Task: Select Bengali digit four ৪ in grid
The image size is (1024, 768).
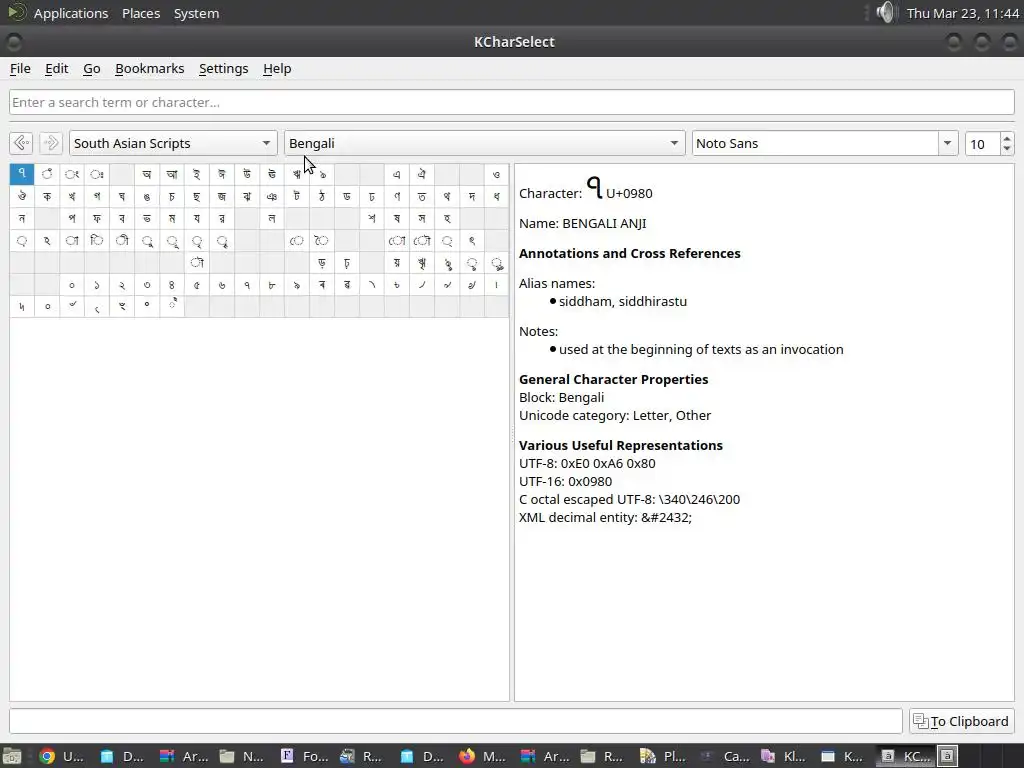Action: [172, 285]
